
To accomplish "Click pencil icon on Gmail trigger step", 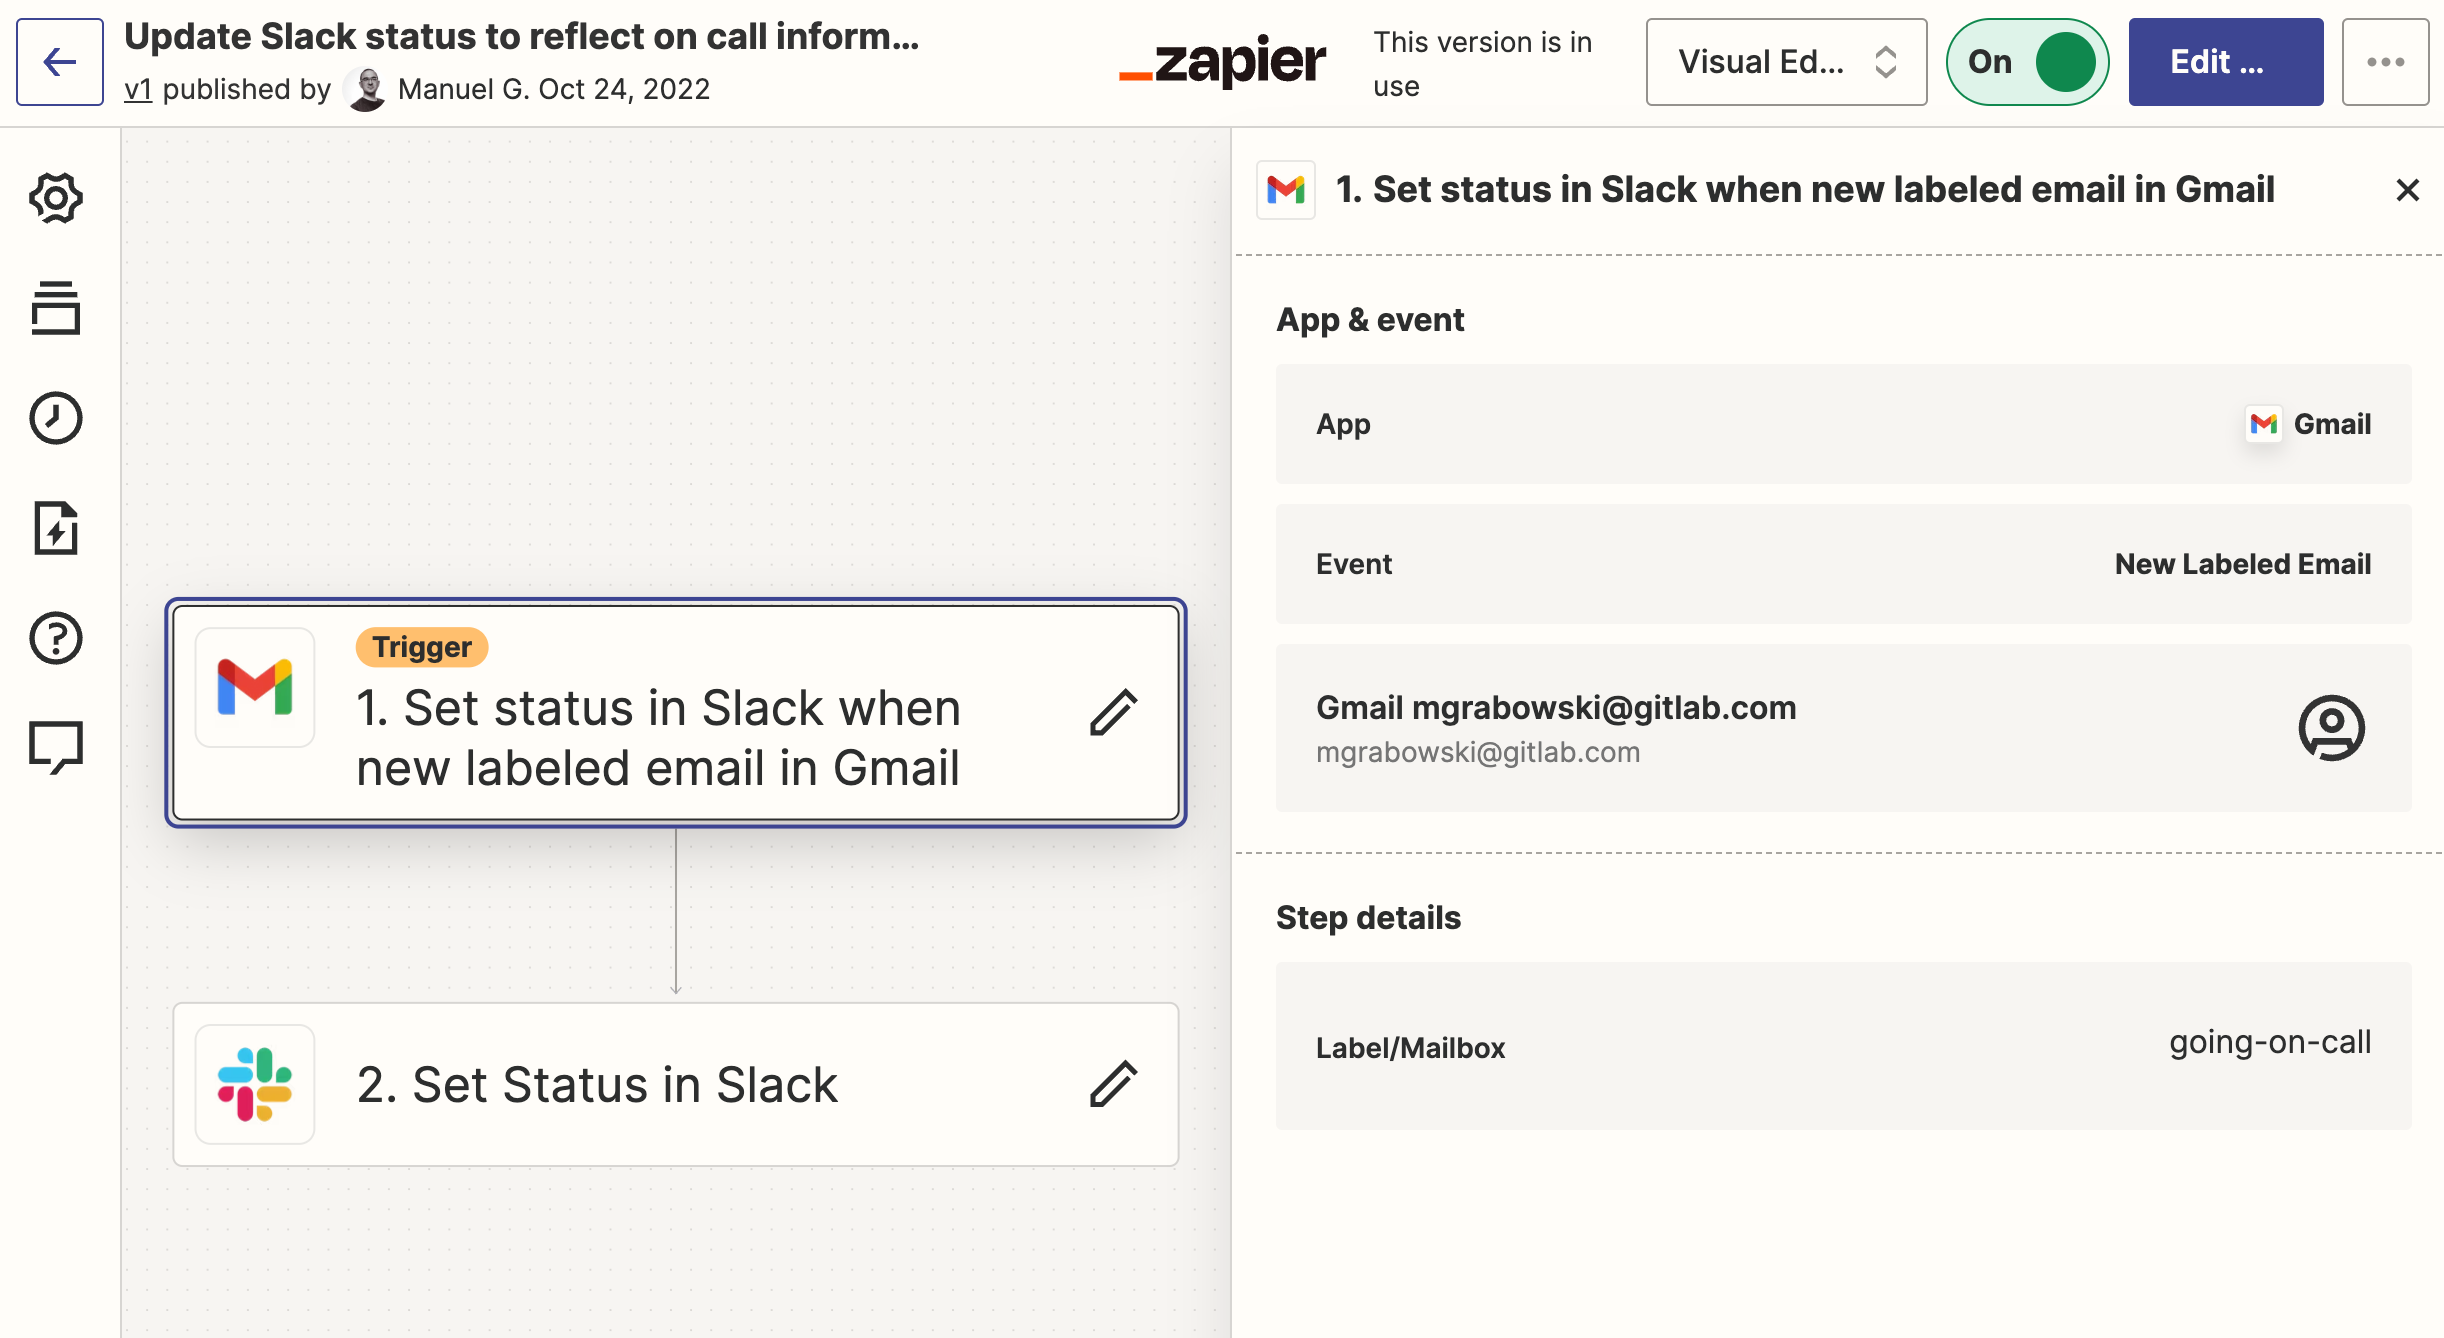I will coord(1113,712).
